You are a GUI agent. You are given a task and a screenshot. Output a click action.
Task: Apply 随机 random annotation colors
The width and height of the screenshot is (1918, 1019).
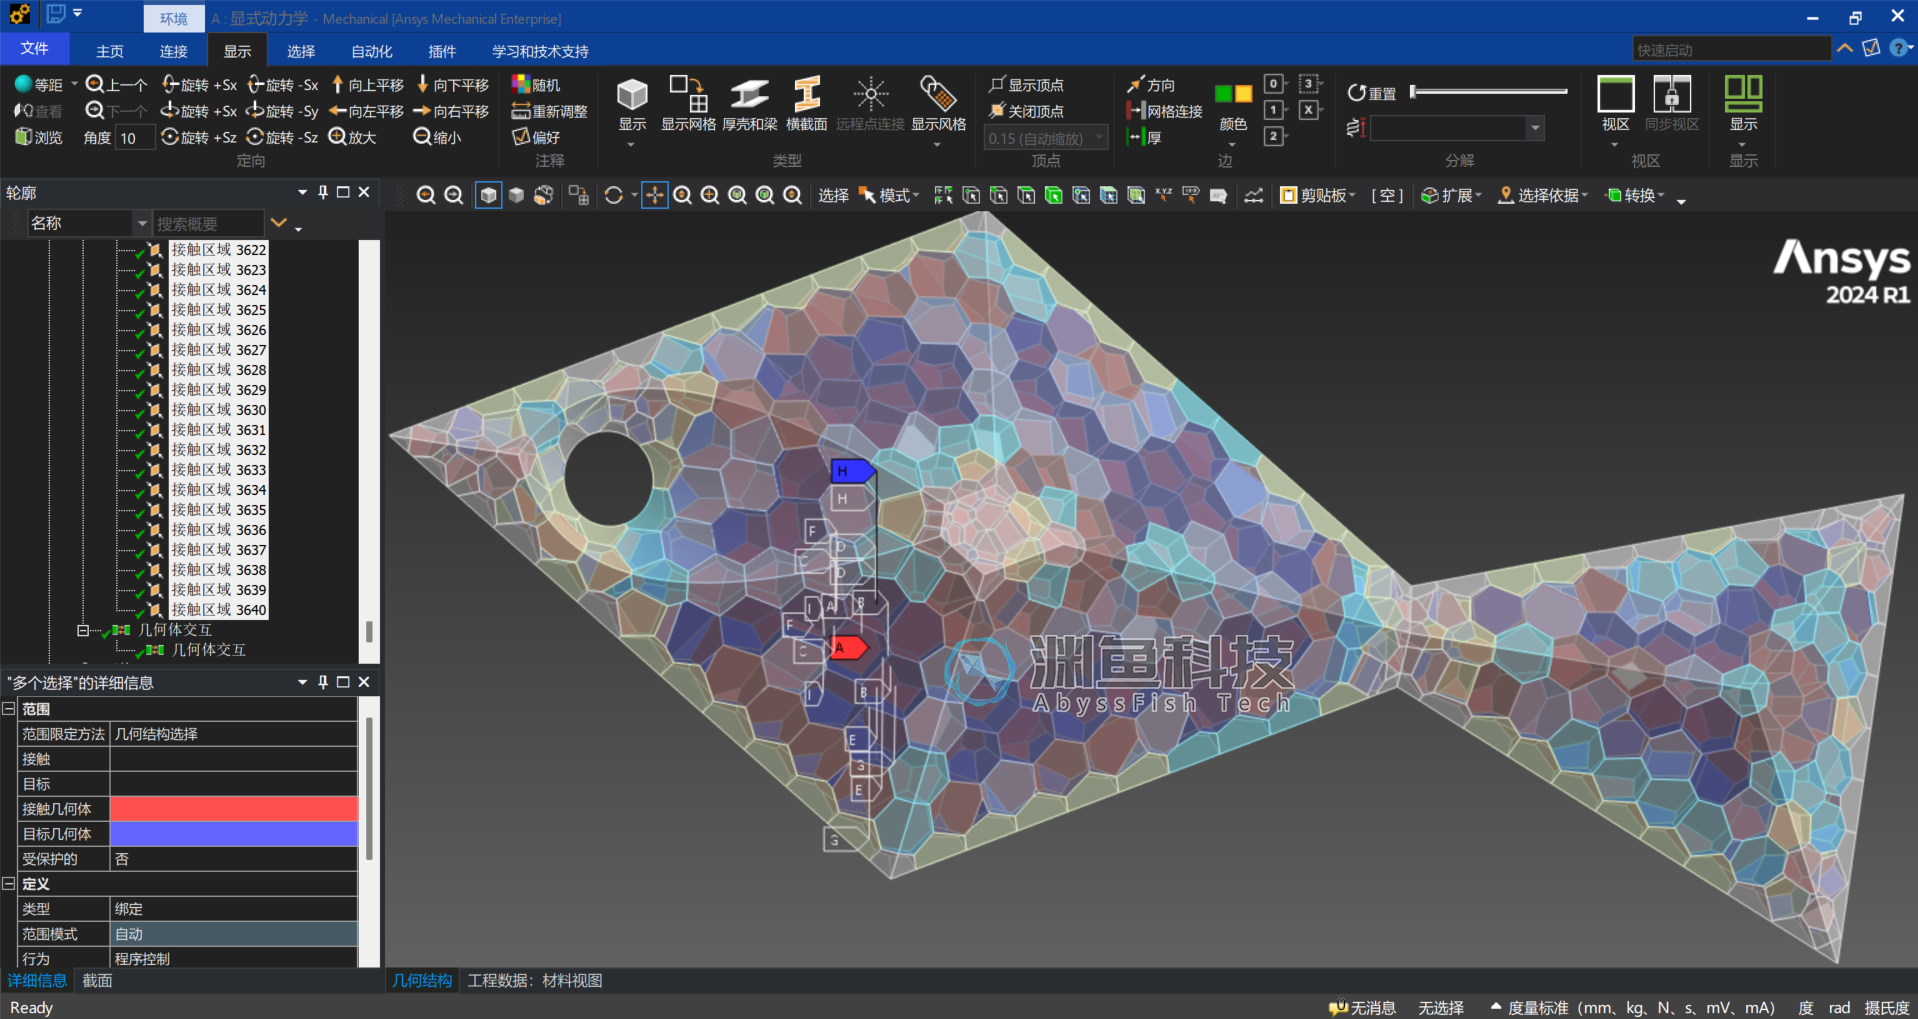point(536,85)
